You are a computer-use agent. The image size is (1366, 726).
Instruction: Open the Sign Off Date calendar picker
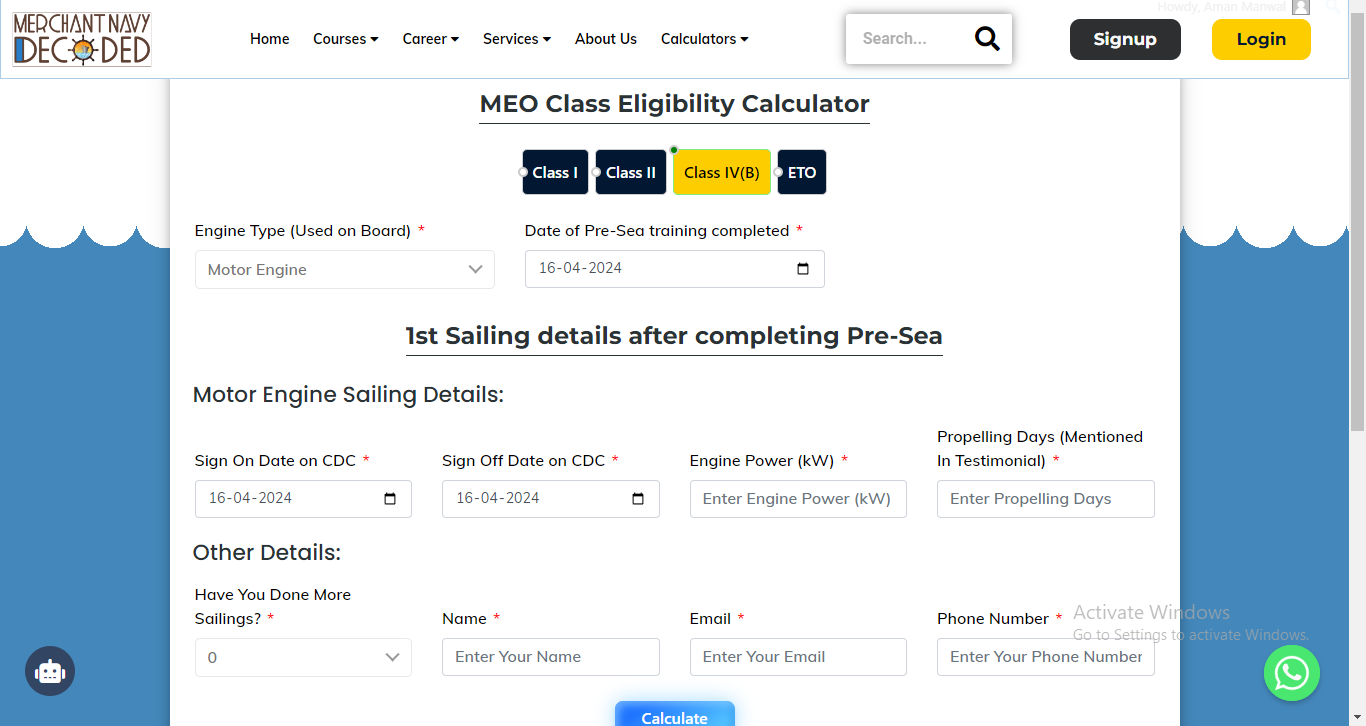point(637,498)
